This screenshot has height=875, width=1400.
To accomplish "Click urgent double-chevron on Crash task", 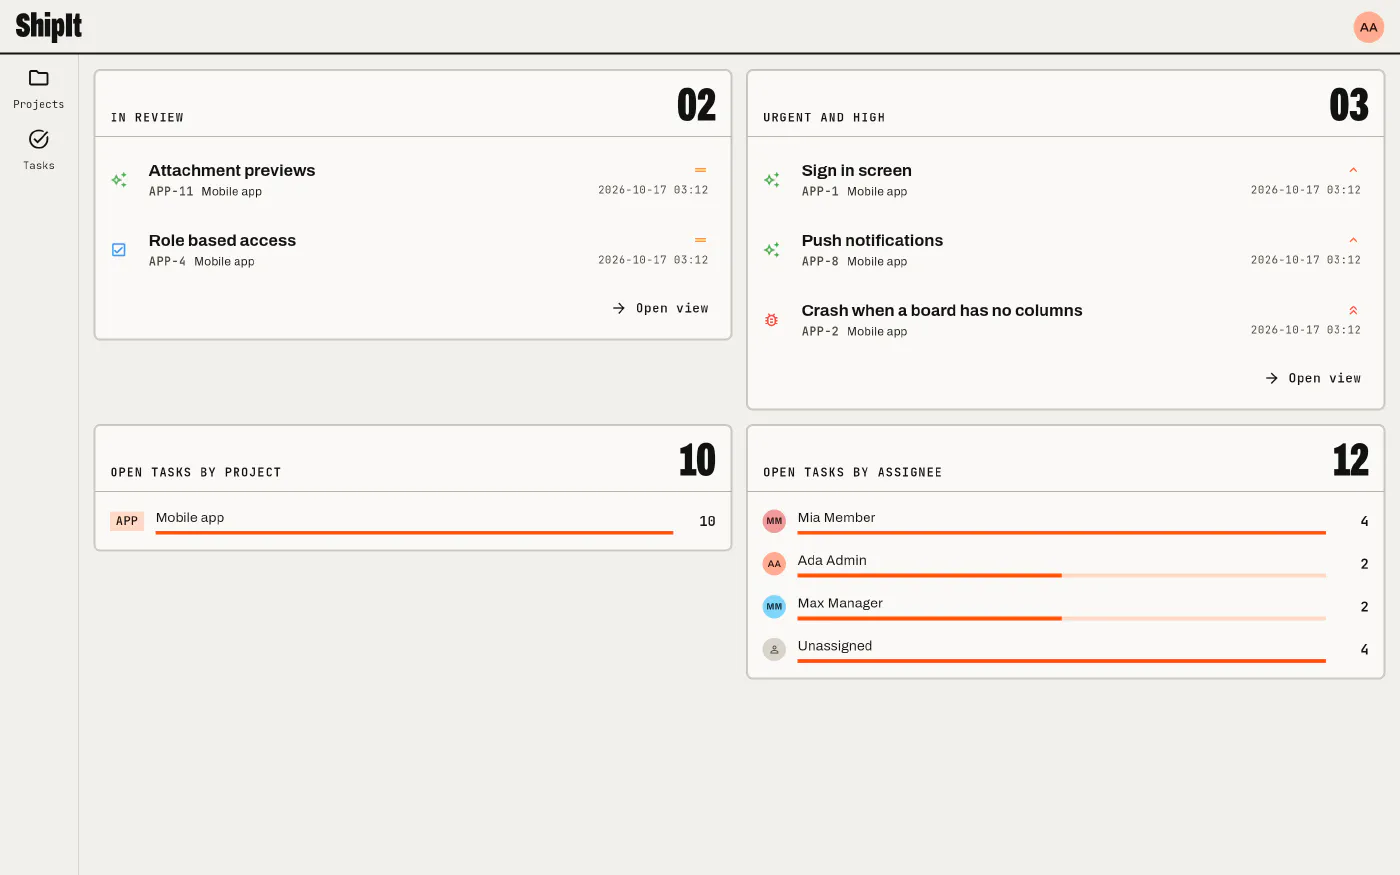I will tap(1353, 310).
